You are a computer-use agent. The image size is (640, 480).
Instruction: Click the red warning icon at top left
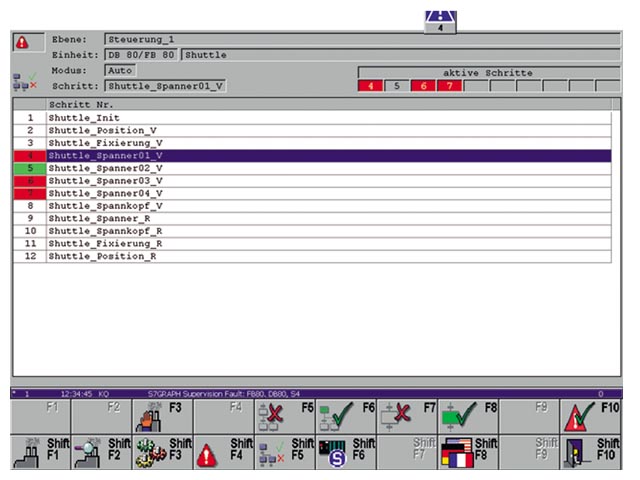(22, 42)
